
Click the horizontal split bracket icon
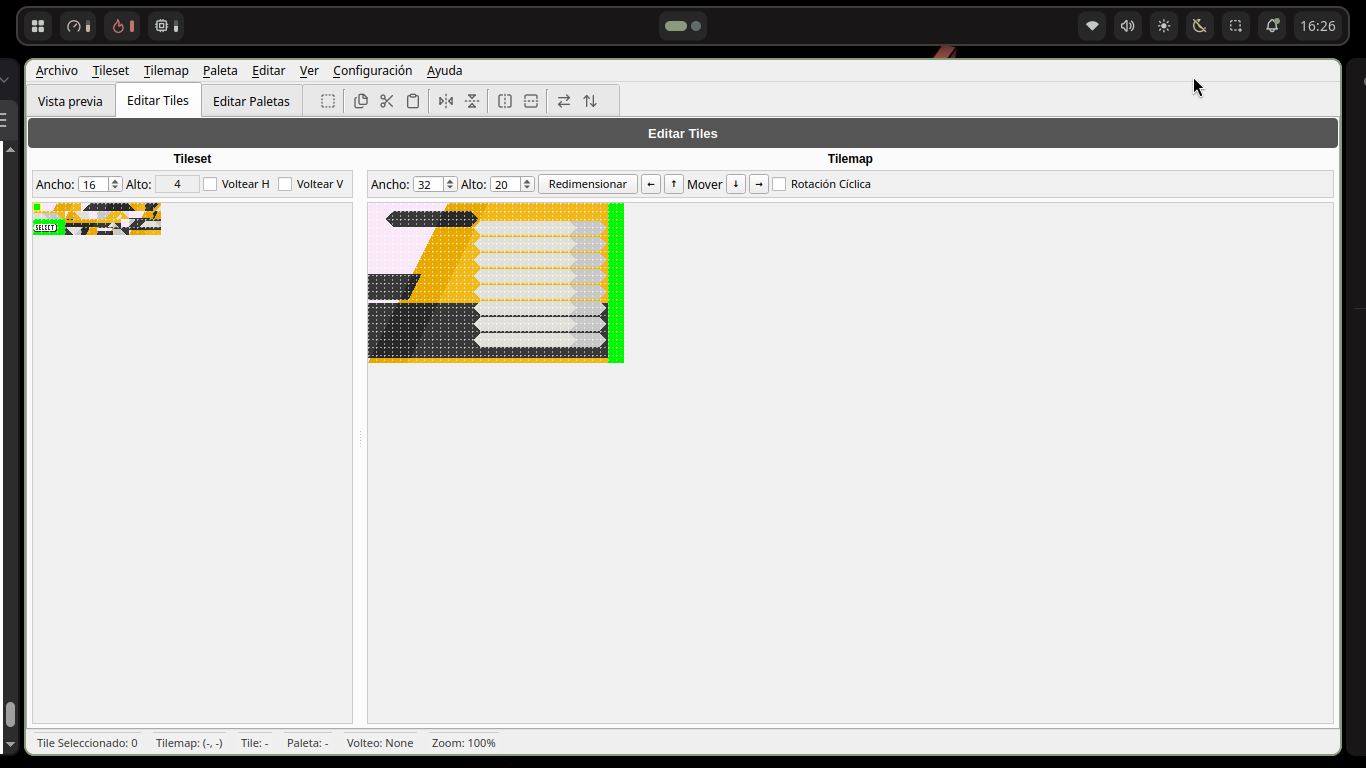(x=531, y=101)
